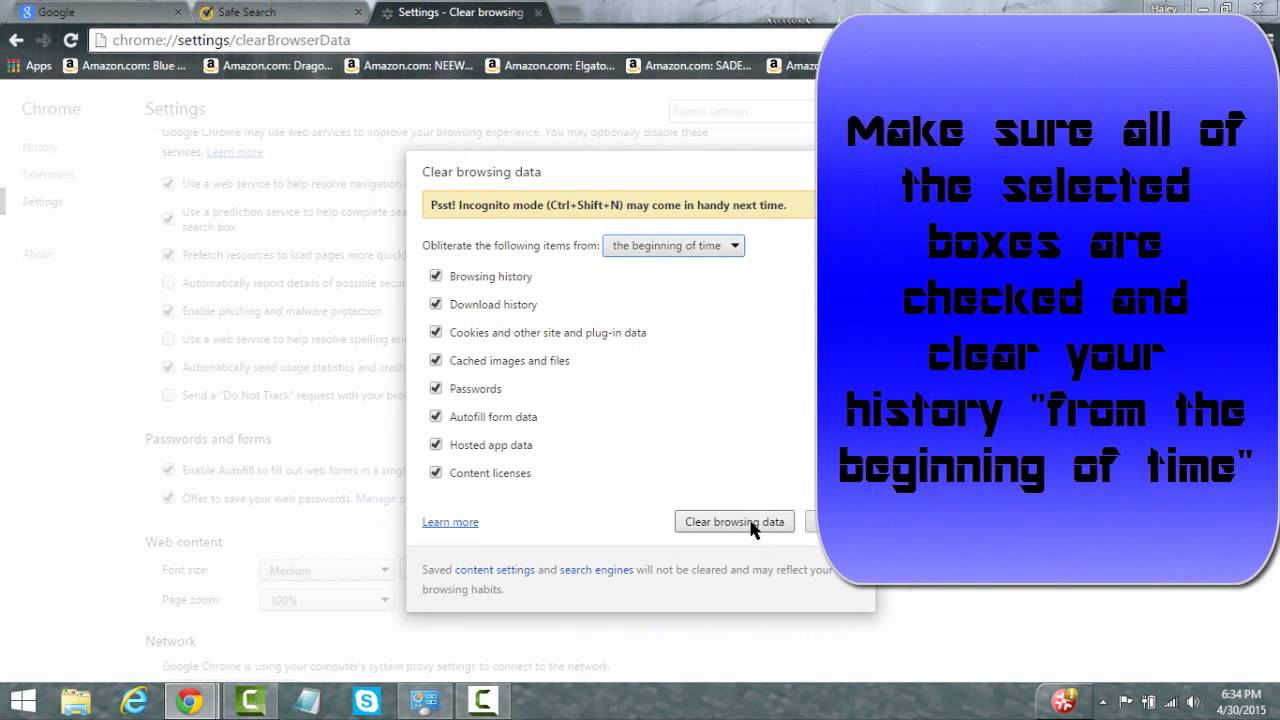Open the Apps shortcut in bookmarks bar
The image size is (1280, 720).
[x=29, y=66]
